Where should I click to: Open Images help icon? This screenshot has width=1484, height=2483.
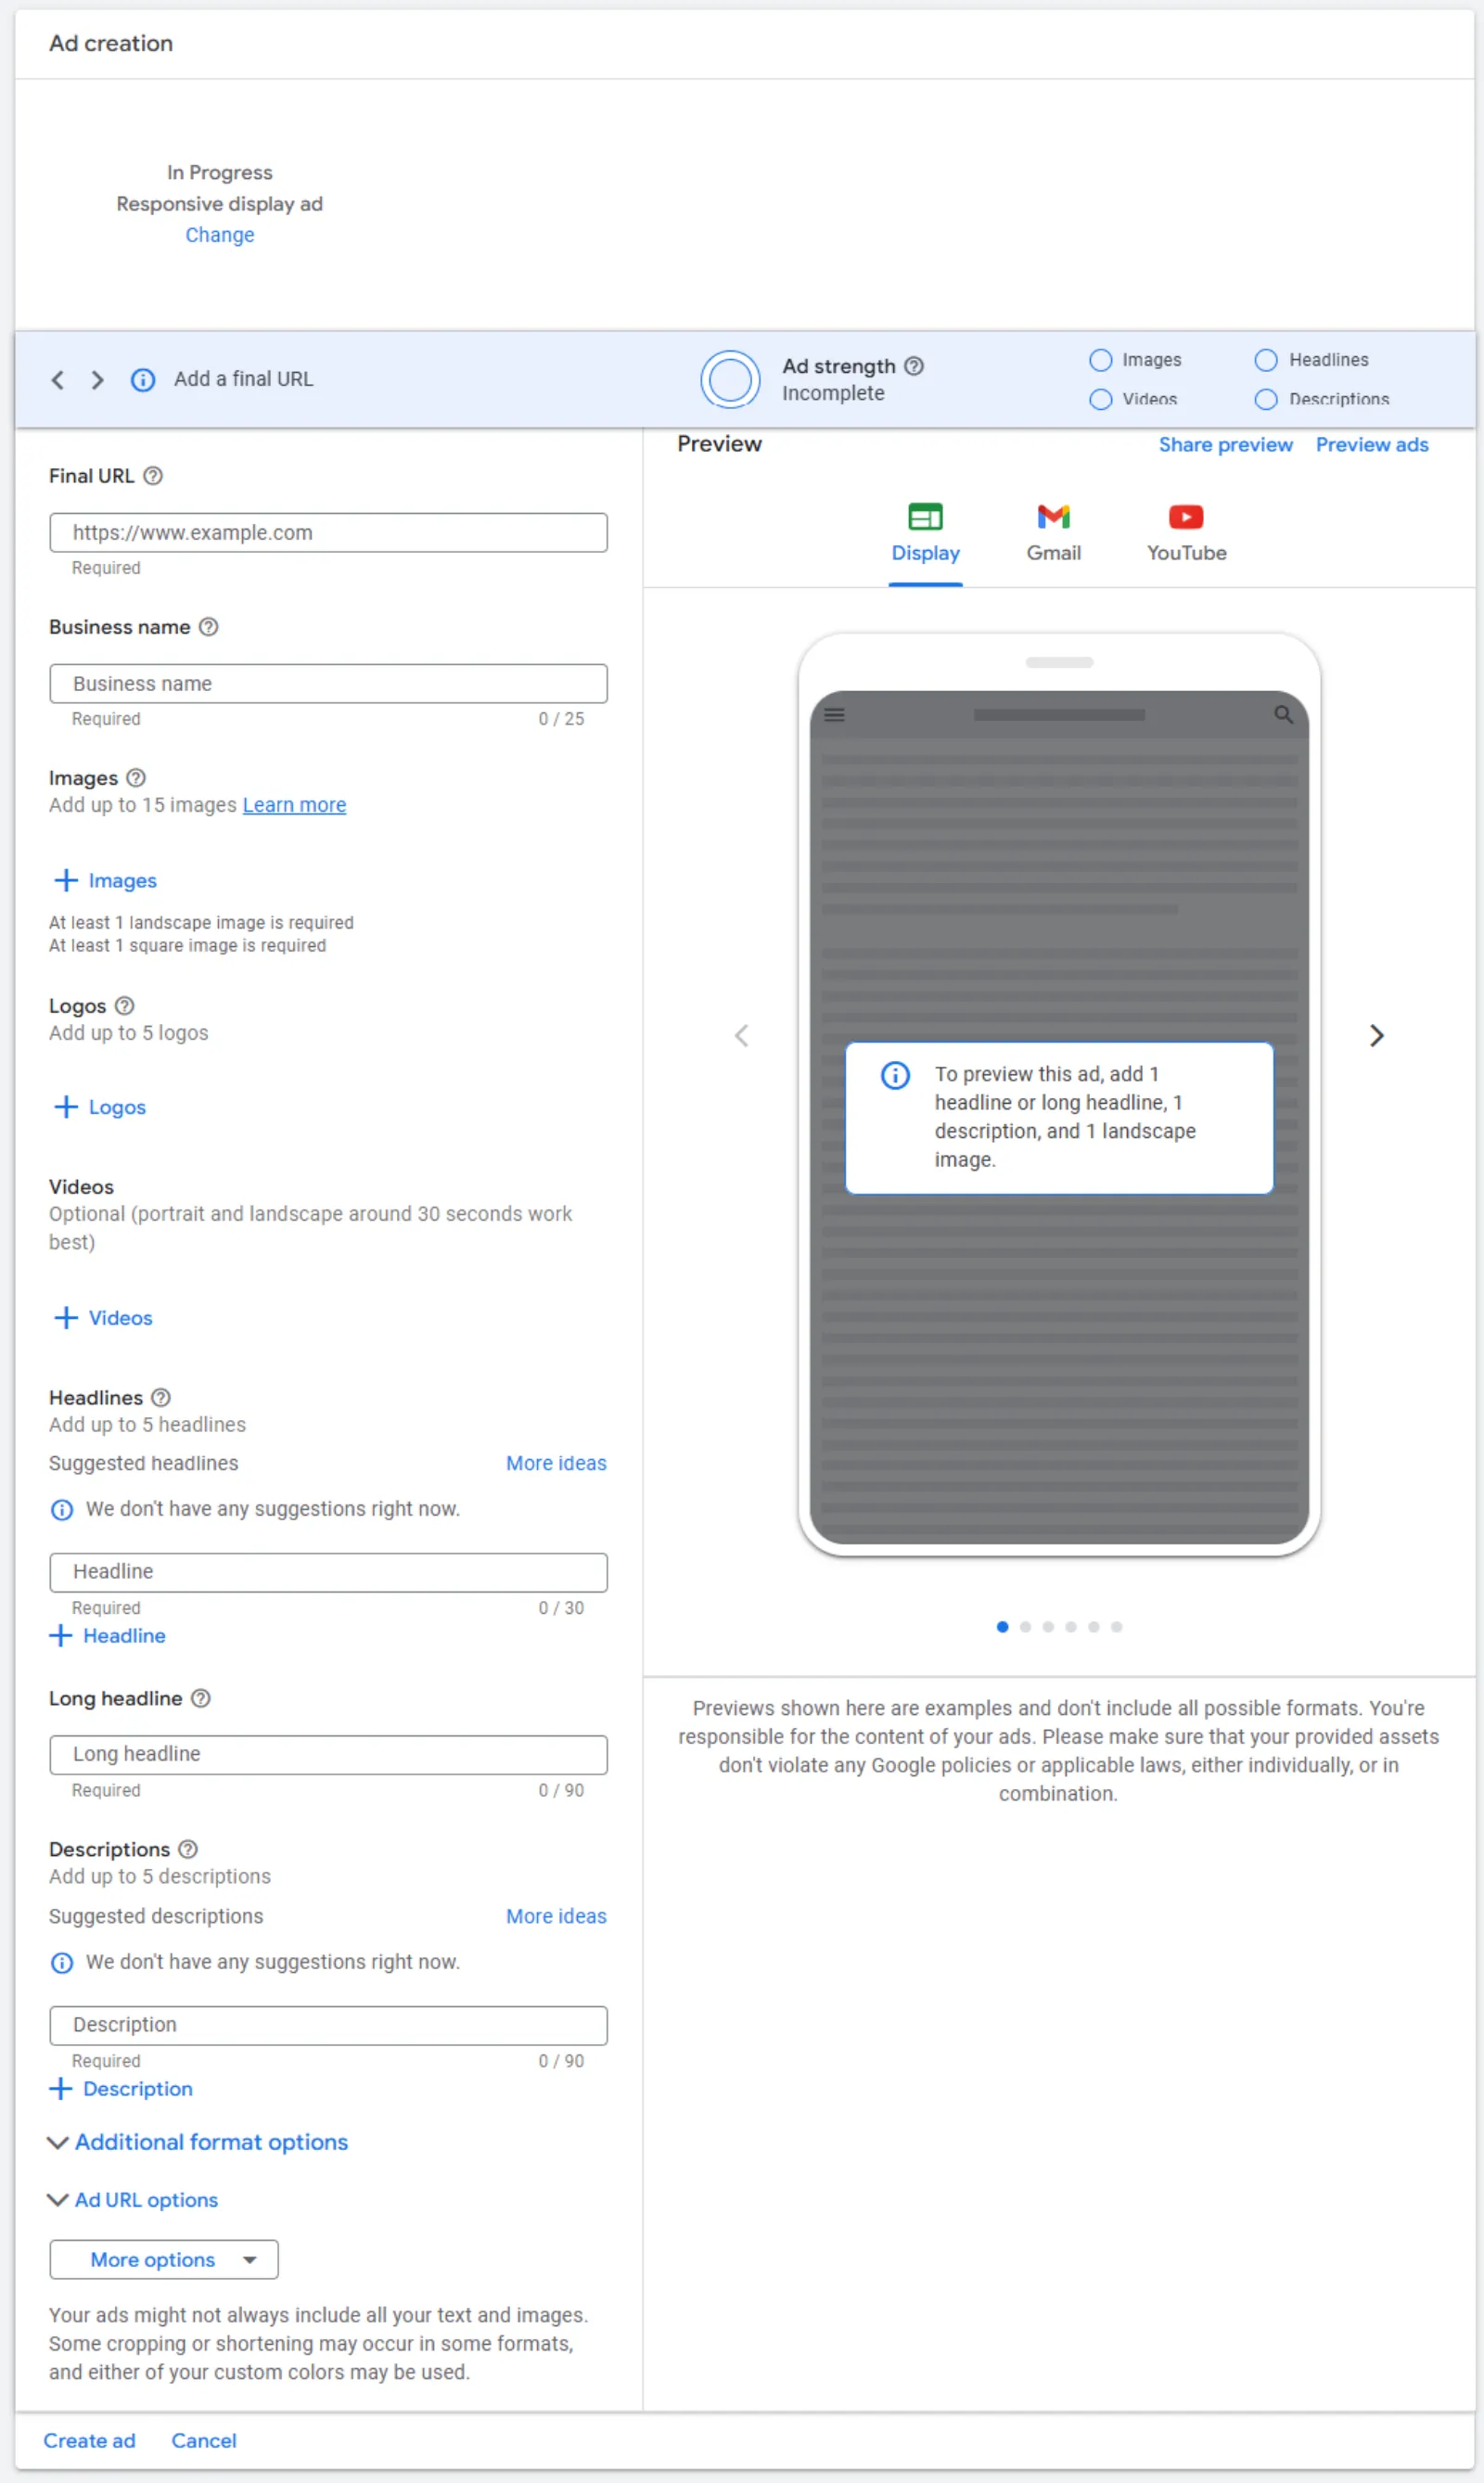click(136, 778)
